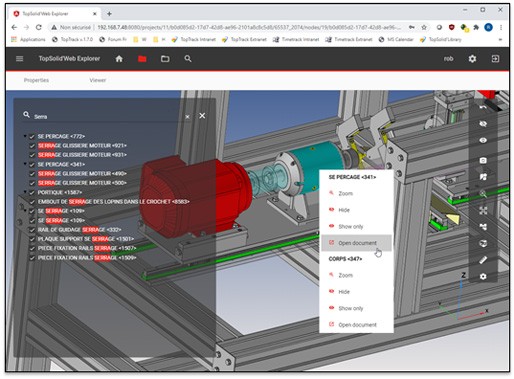514x379 pixels.
Task: Log out using the exit icon
Action: 495,59
